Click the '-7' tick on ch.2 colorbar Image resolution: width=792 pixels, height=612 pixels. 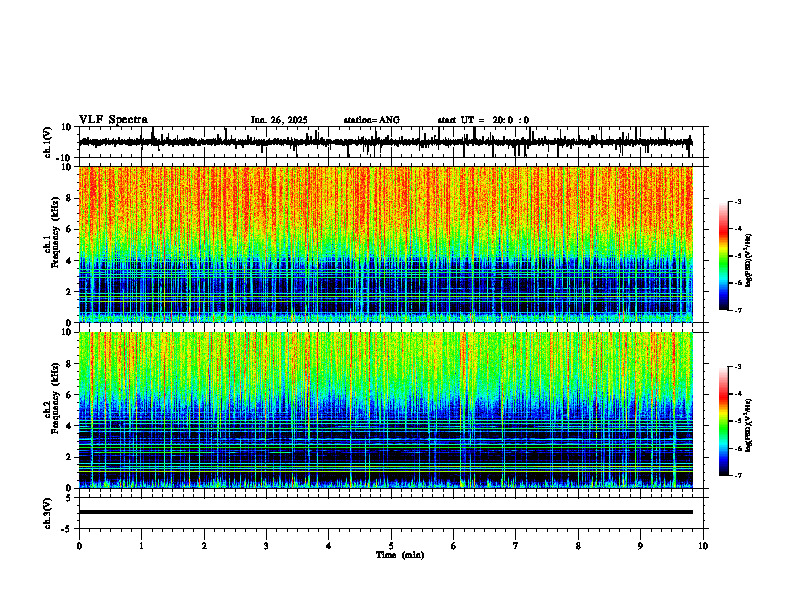[737, 475]
